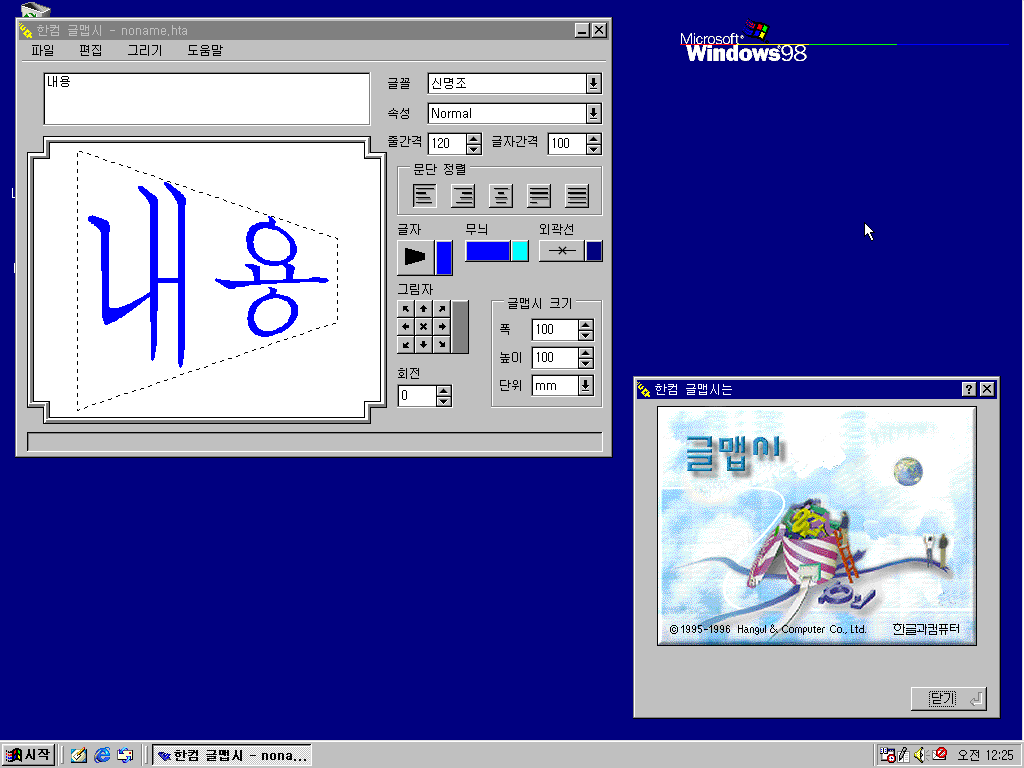Set shadow direction to upper-left
The image size is (1024, 768).
point(406,308)
